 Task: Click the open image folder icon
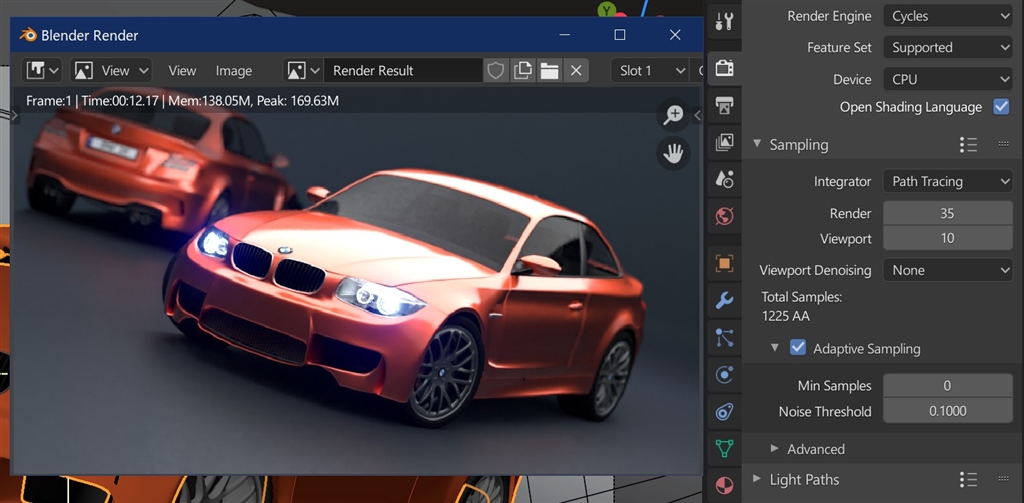(x=549, y=71)
